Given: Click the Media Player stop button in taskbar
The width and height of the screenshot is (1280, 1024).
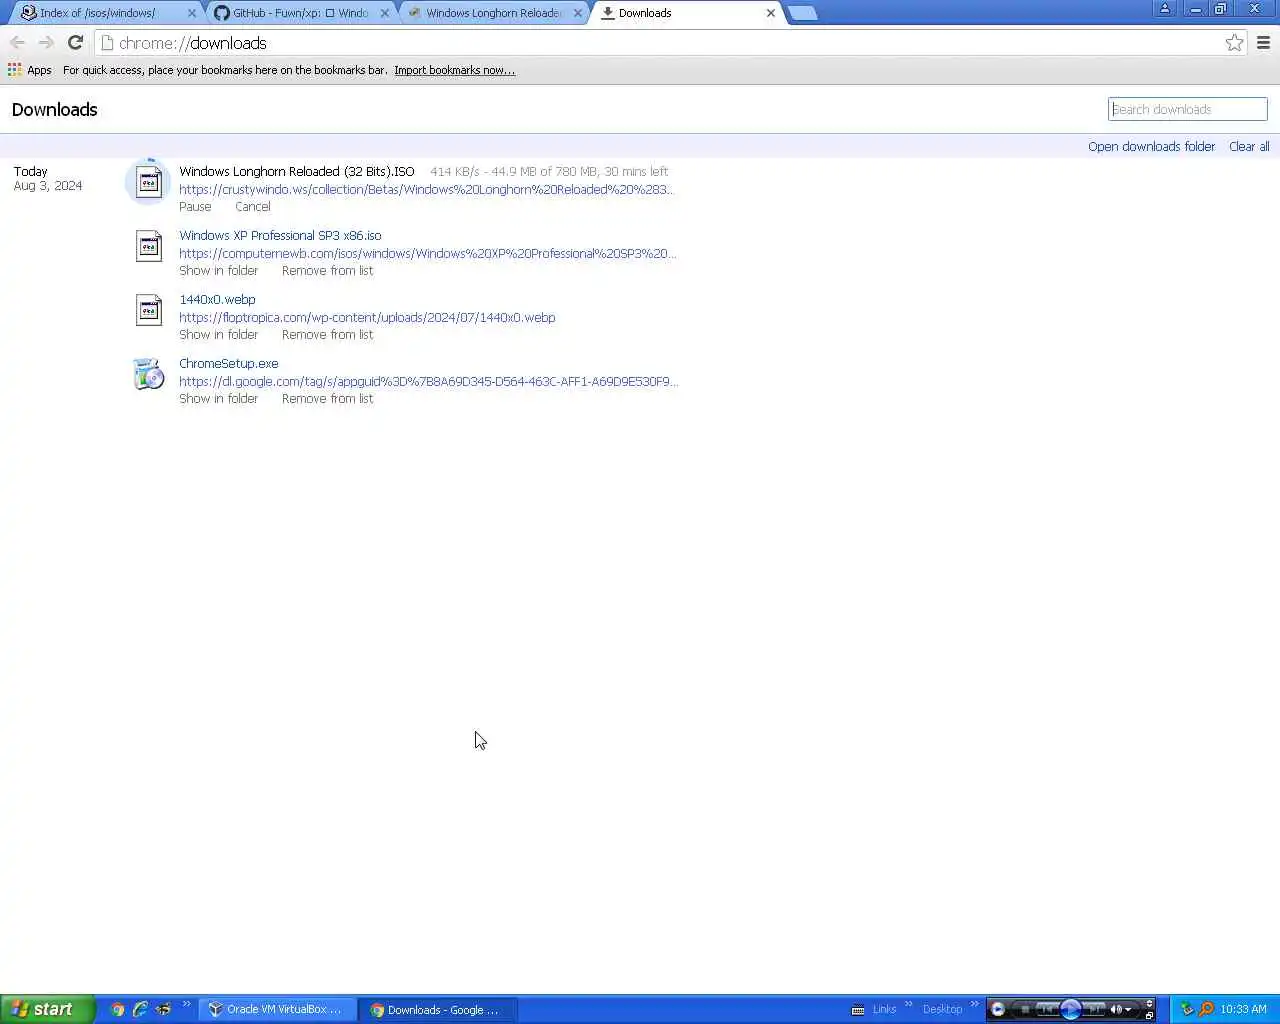Looking at the screenshot, I should point(1025,1009).
